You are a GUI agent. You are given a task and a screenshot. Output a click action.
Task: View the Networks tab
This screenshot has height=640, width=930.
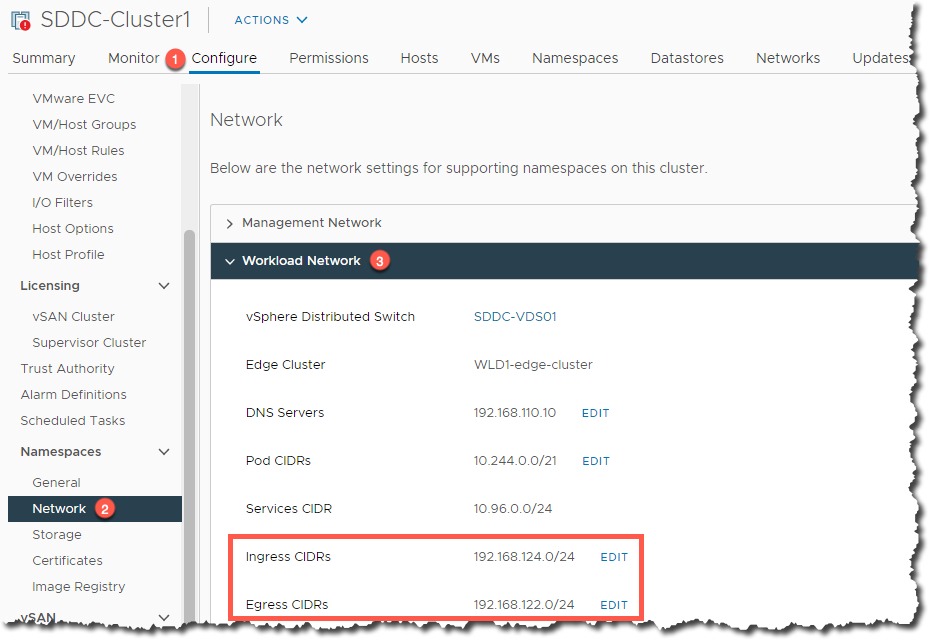[x=788, y=58]
